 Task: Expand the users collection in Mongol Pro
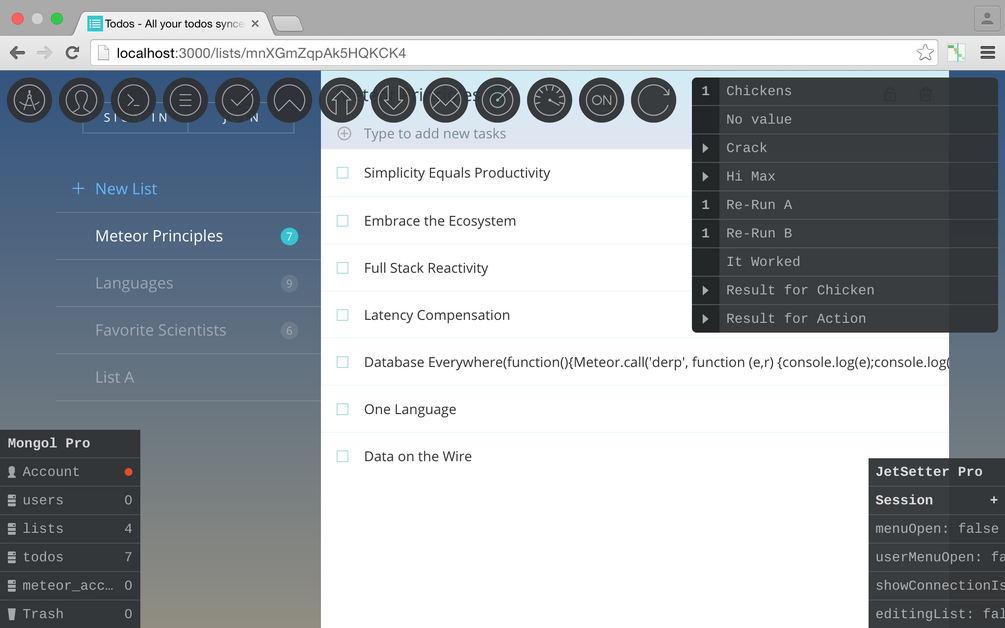[x=70, y=500]
